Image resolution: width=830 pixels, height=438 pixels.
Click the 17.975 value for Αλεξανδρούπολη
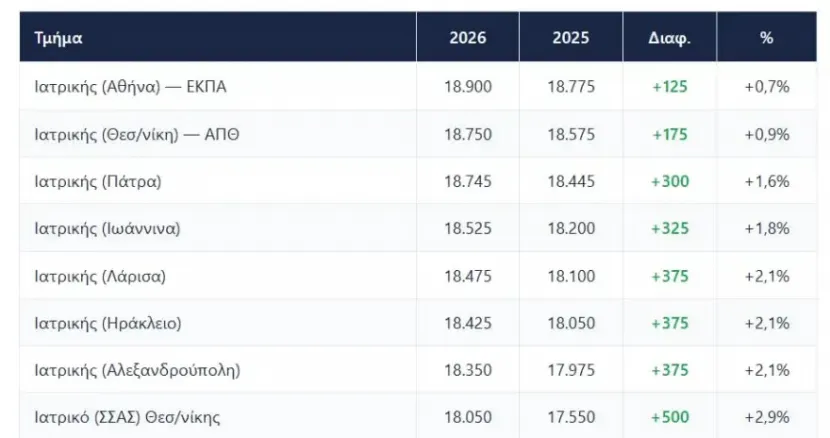point(571,370)
